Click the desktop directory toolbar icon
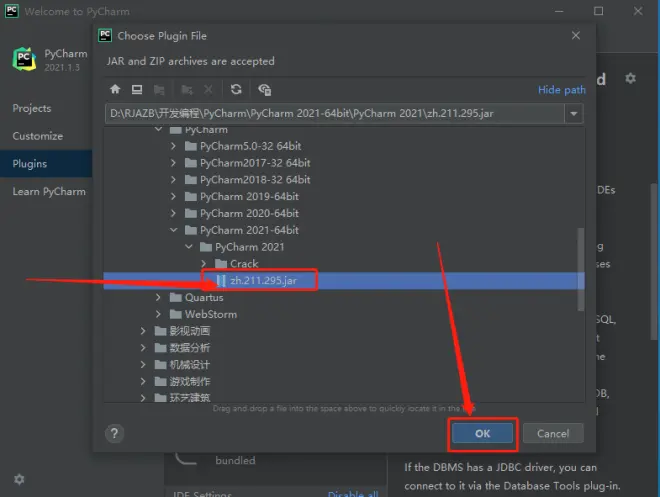 coord(137,89)
